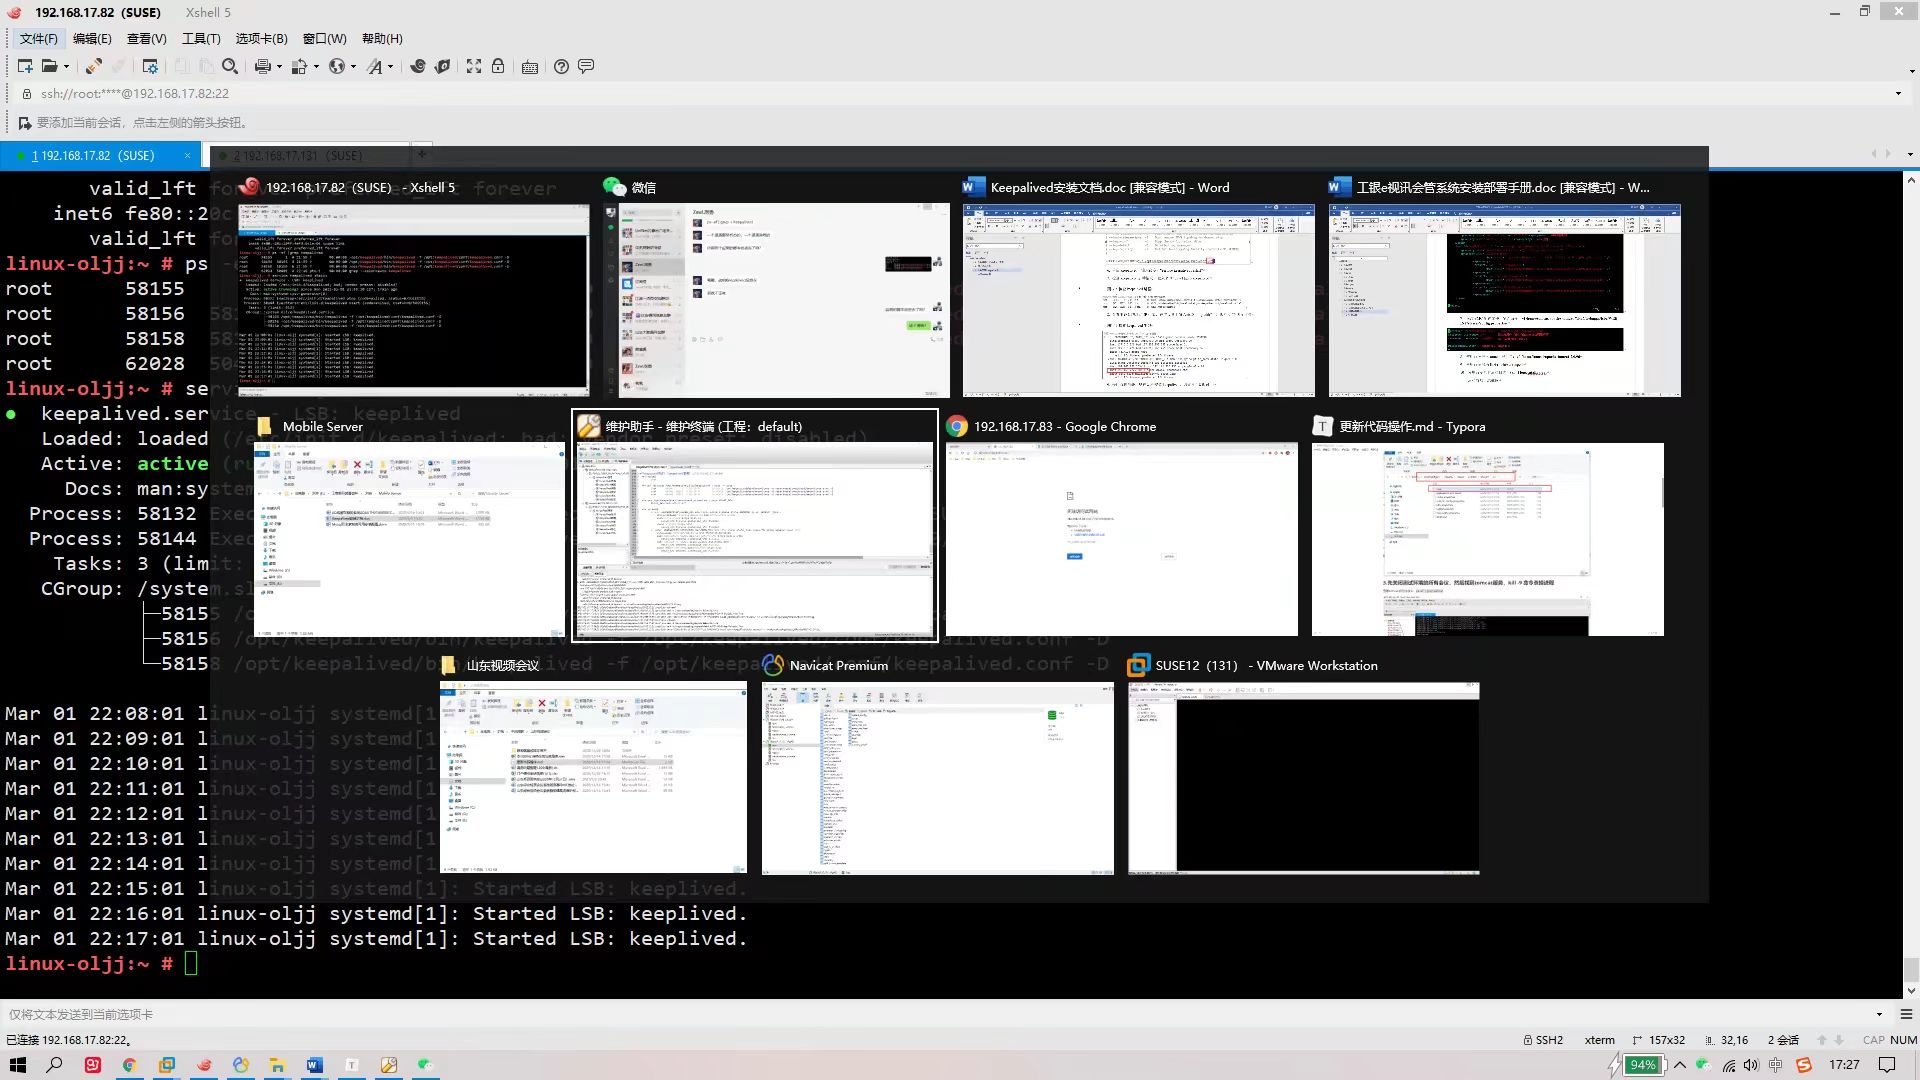This screenshot has height=1080, width=1920.
Task: Open Google Chrome from the taskbar
Action: tap(129, 1065)
